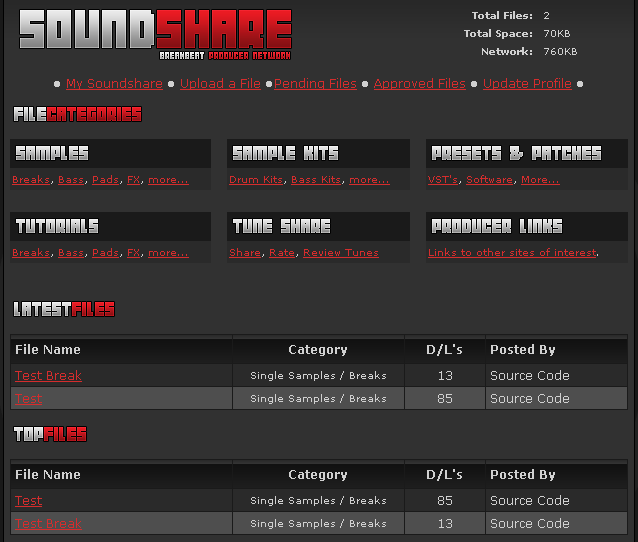Open Drum Kits under Sample Kits
Screen dimensions: 638x542
256,180
